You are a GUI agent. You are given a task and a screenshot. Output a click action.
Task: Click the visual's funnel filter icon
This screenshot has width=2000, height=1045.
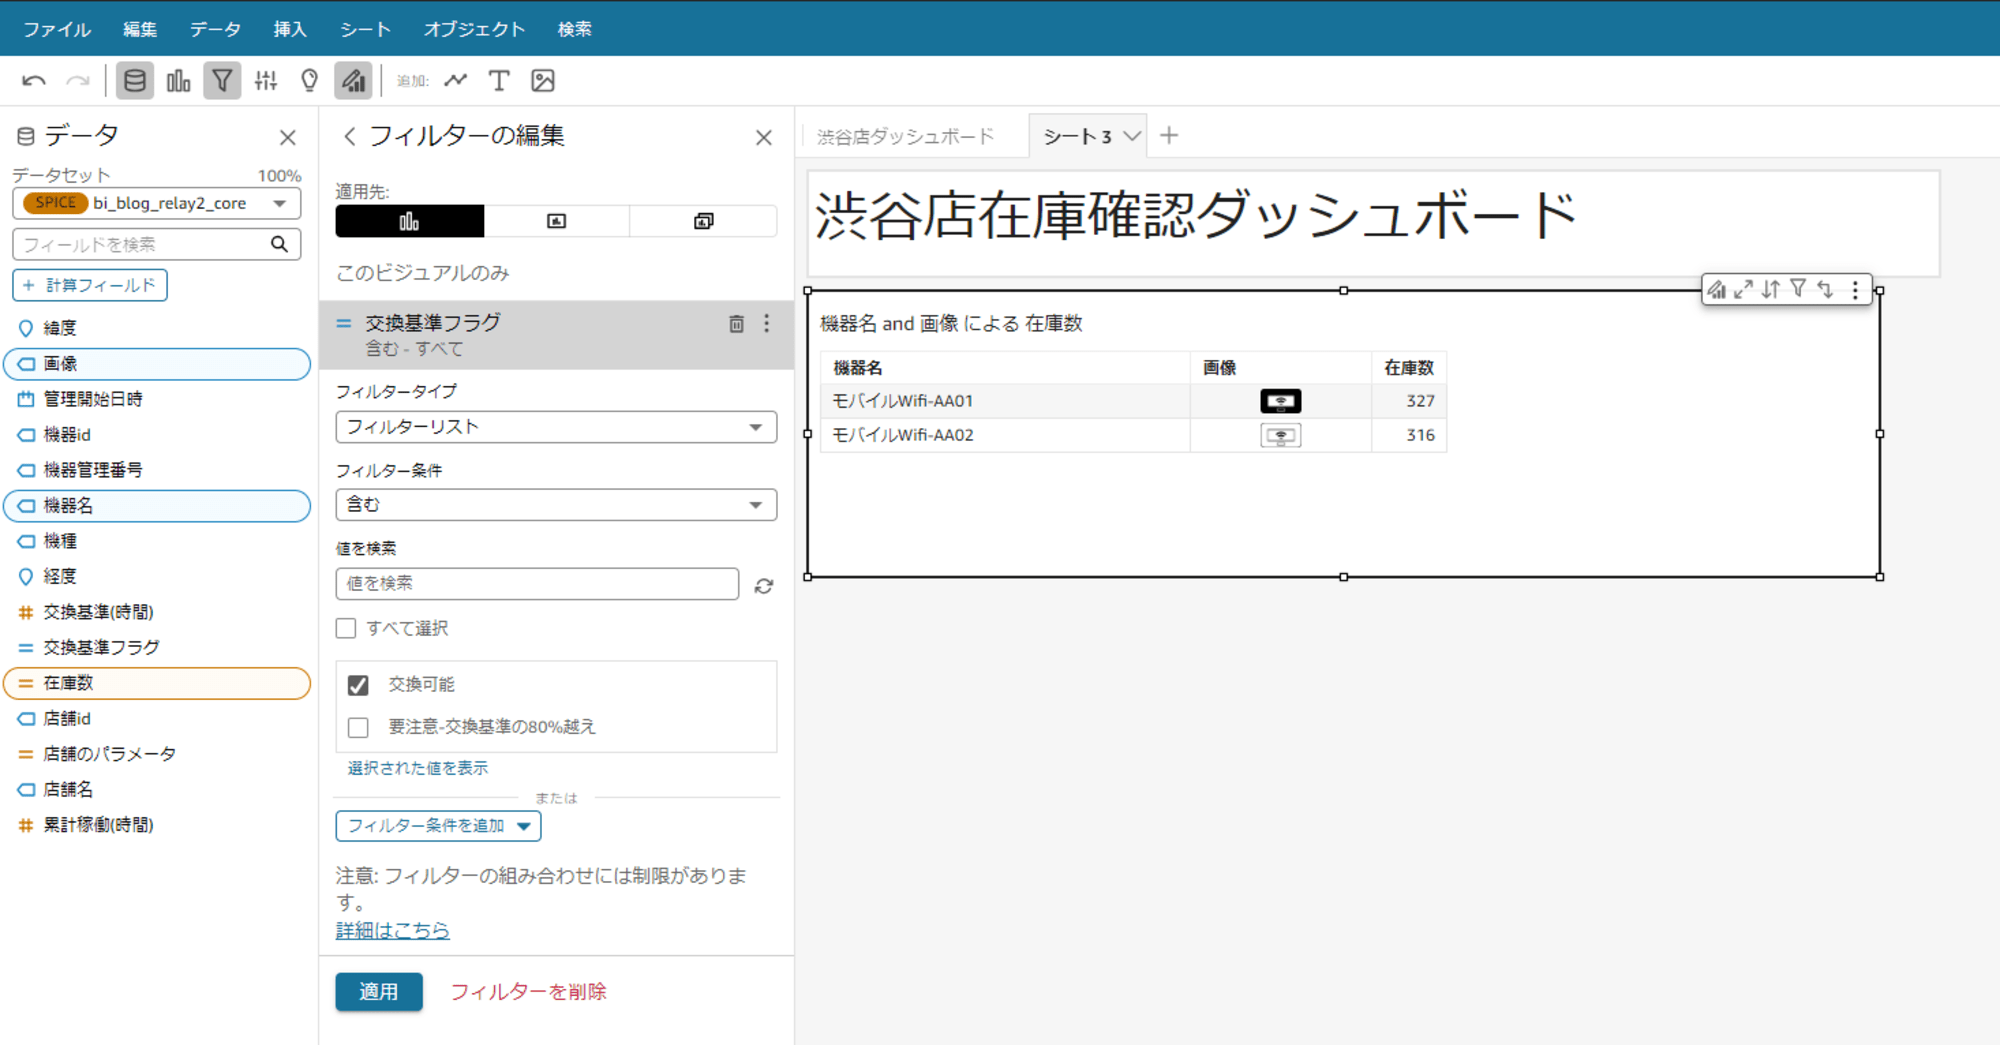(x=1798, y=289)
